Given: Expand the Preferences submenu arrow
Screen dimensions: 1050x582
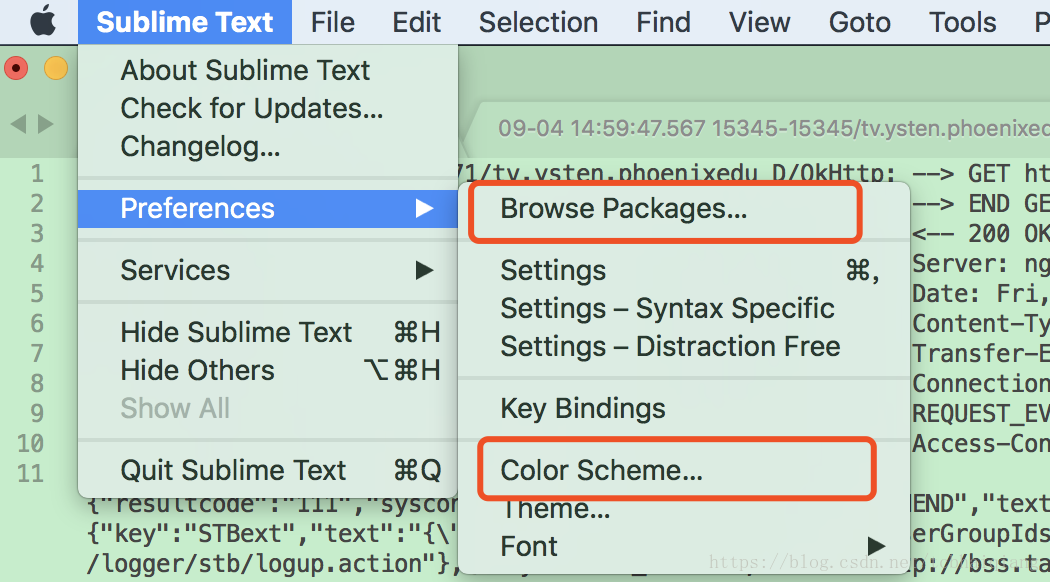Looking at the screenshot, I should tap(425, 208).
